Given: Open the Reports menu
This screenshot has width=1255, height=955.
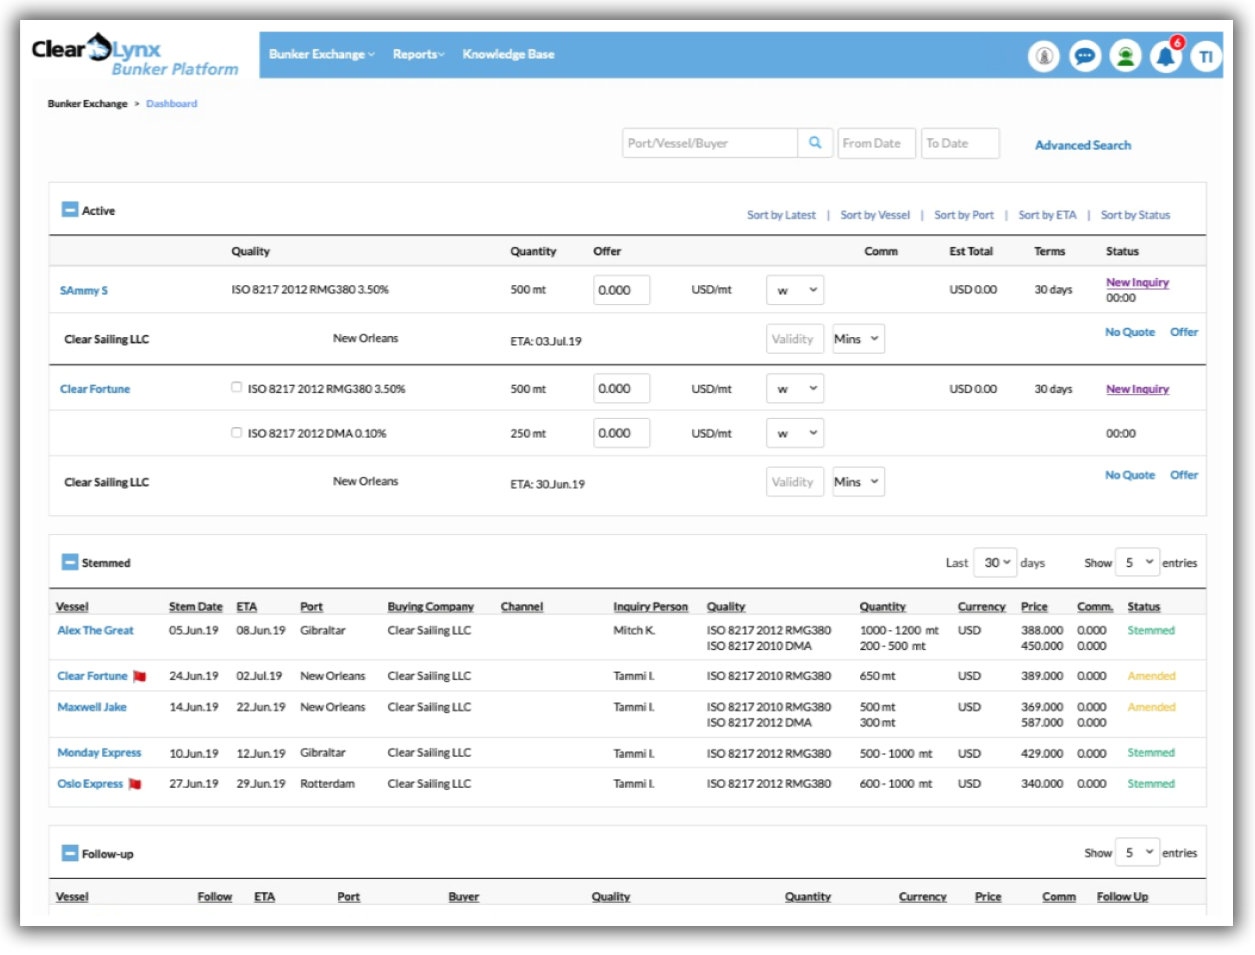Looking at the screenshot, I should click(418, 54).
